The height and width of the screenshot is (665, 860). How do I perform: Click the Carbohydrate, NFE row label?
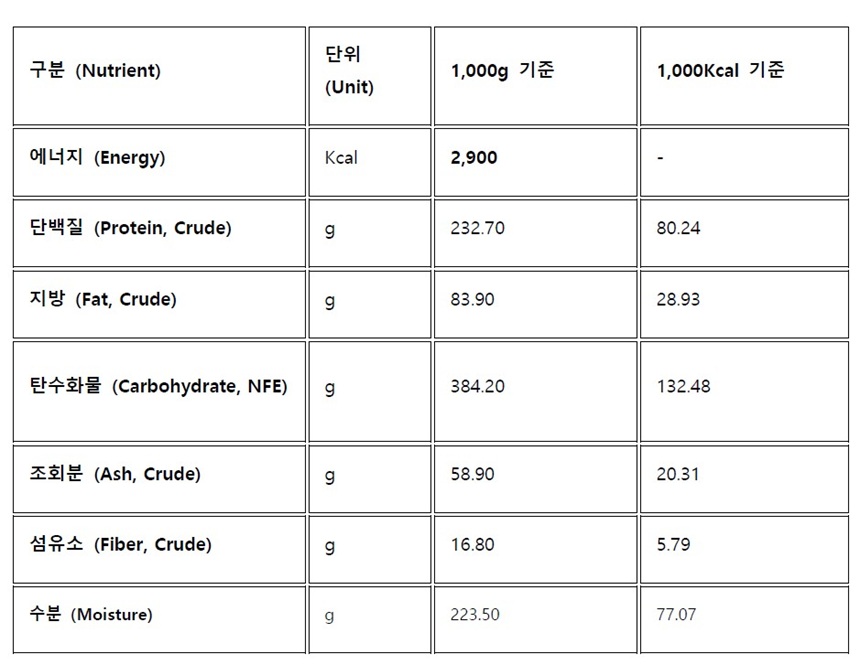click(x=159, y=387)
